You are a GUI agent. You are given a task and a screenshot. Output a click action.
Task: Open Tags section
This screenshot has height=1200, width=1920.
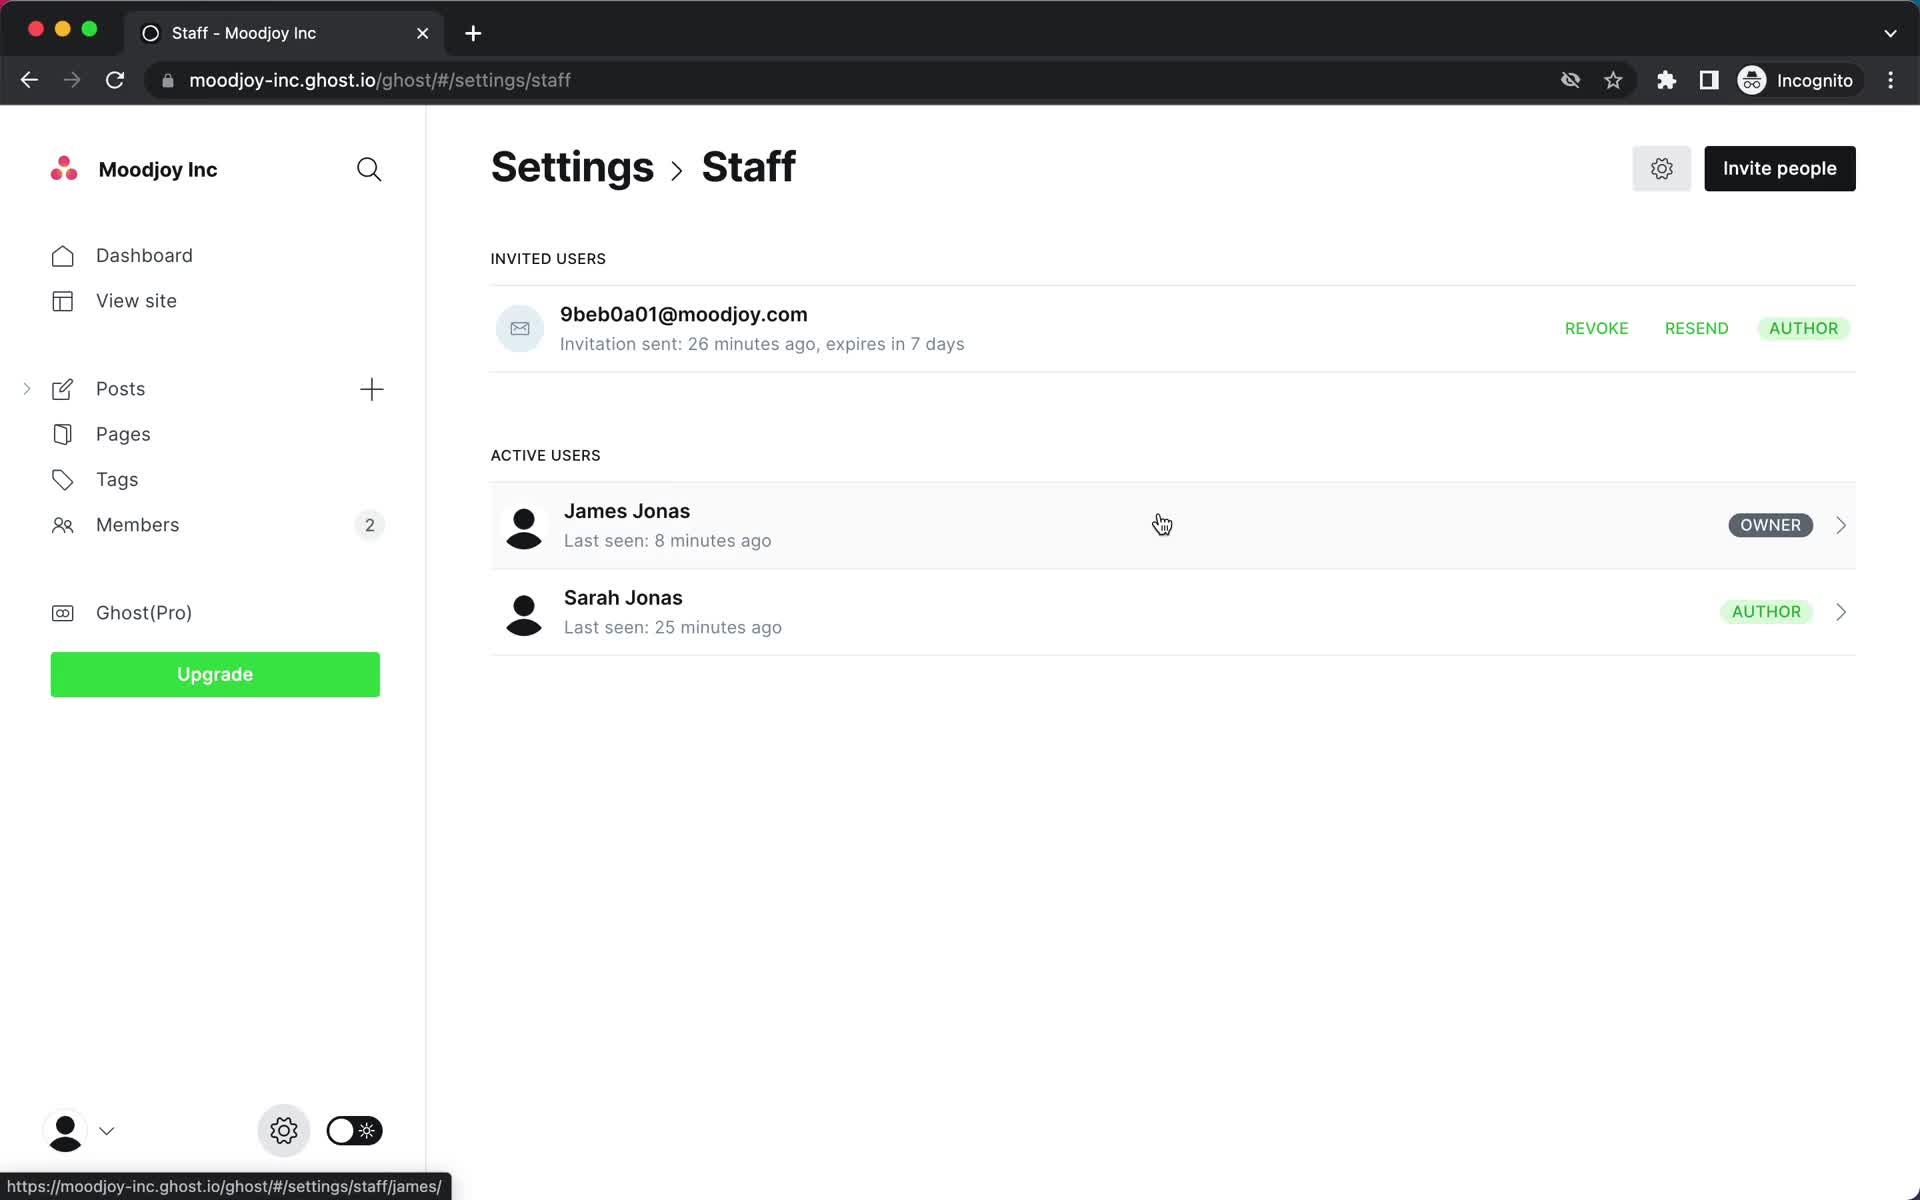click(117, 480)
